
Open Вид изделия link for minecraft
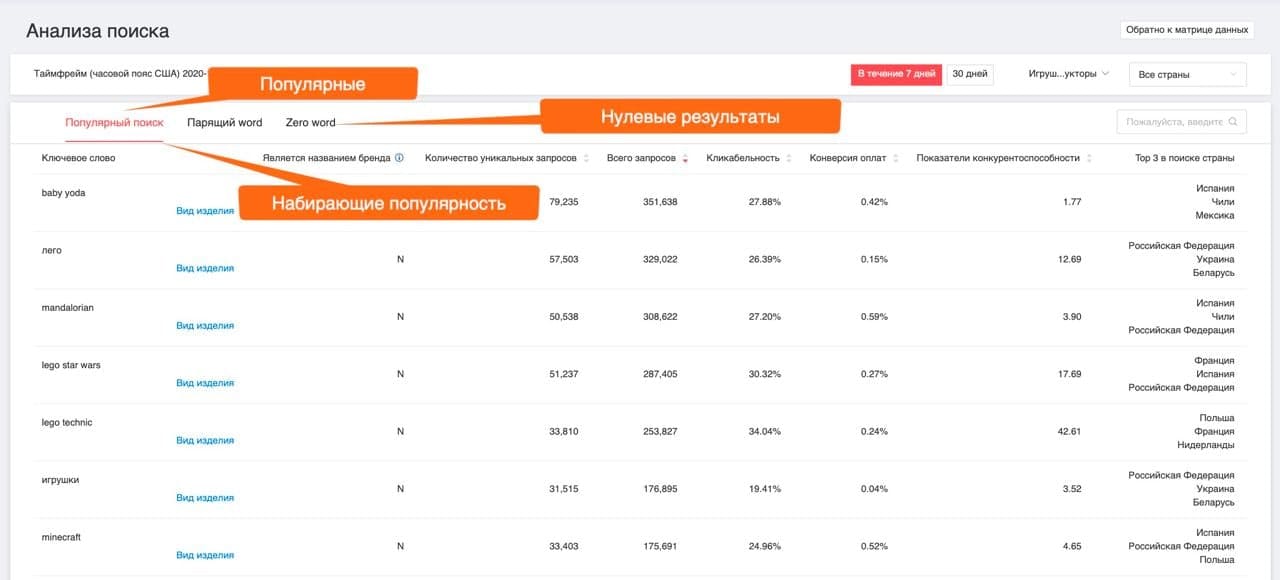(205, 555)
